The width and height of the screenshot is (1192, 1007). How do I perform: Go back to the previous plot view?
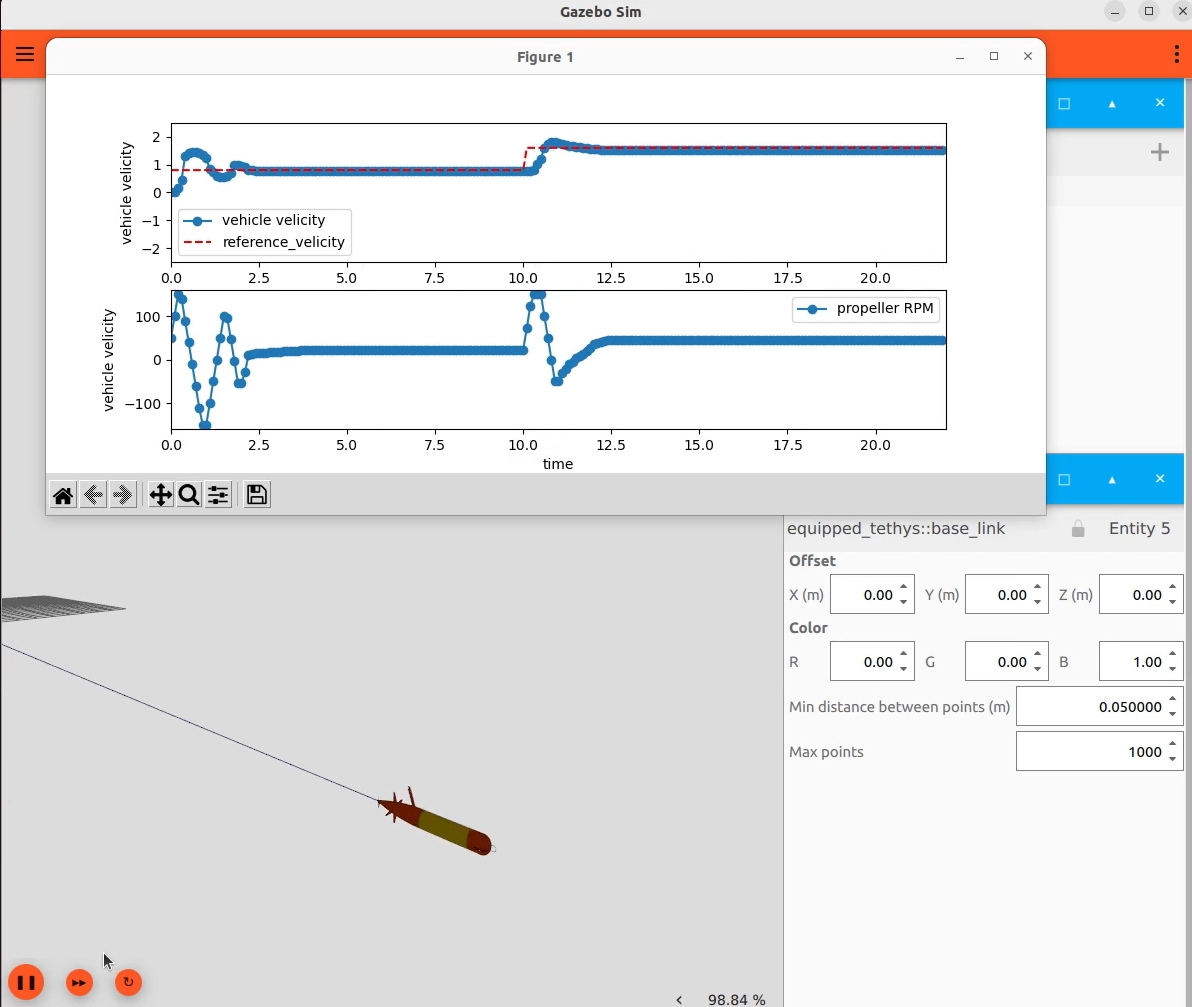[x=93, y=496]
